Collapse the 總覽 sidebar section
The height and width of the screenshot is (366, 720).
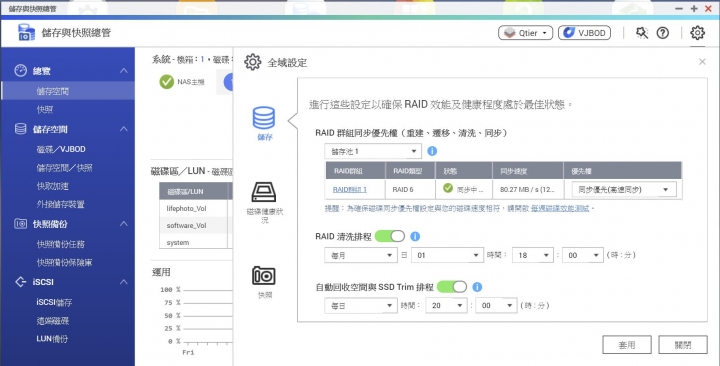(124, 71)
